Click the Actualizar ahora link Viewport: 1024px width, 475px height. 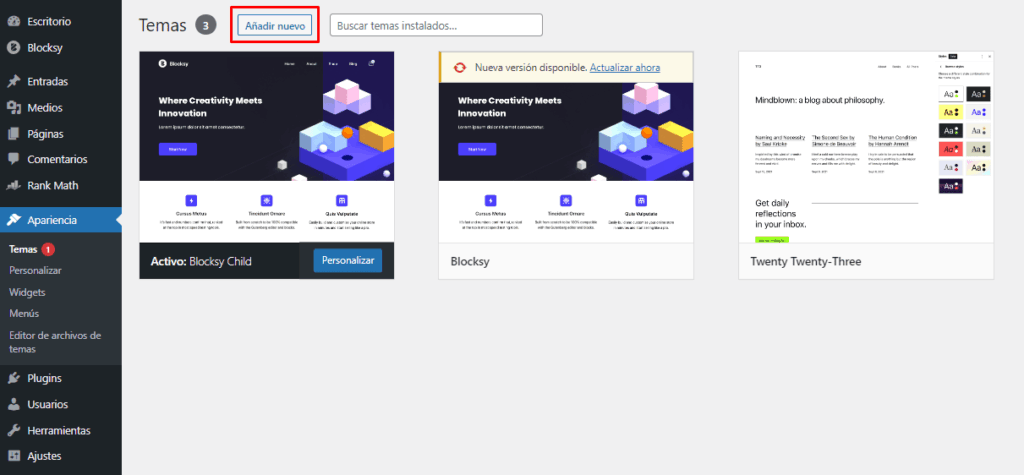624,67
